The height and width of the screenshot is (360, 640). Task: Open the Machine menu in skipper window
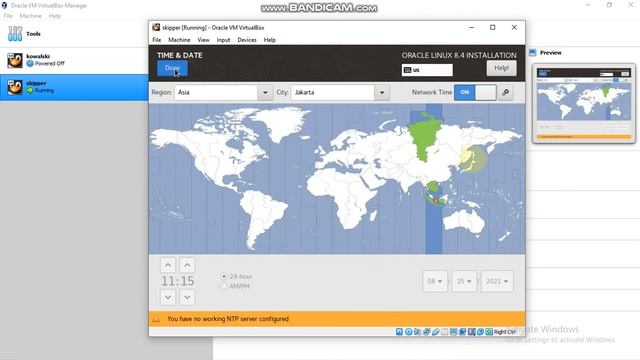tap(179, 40)
